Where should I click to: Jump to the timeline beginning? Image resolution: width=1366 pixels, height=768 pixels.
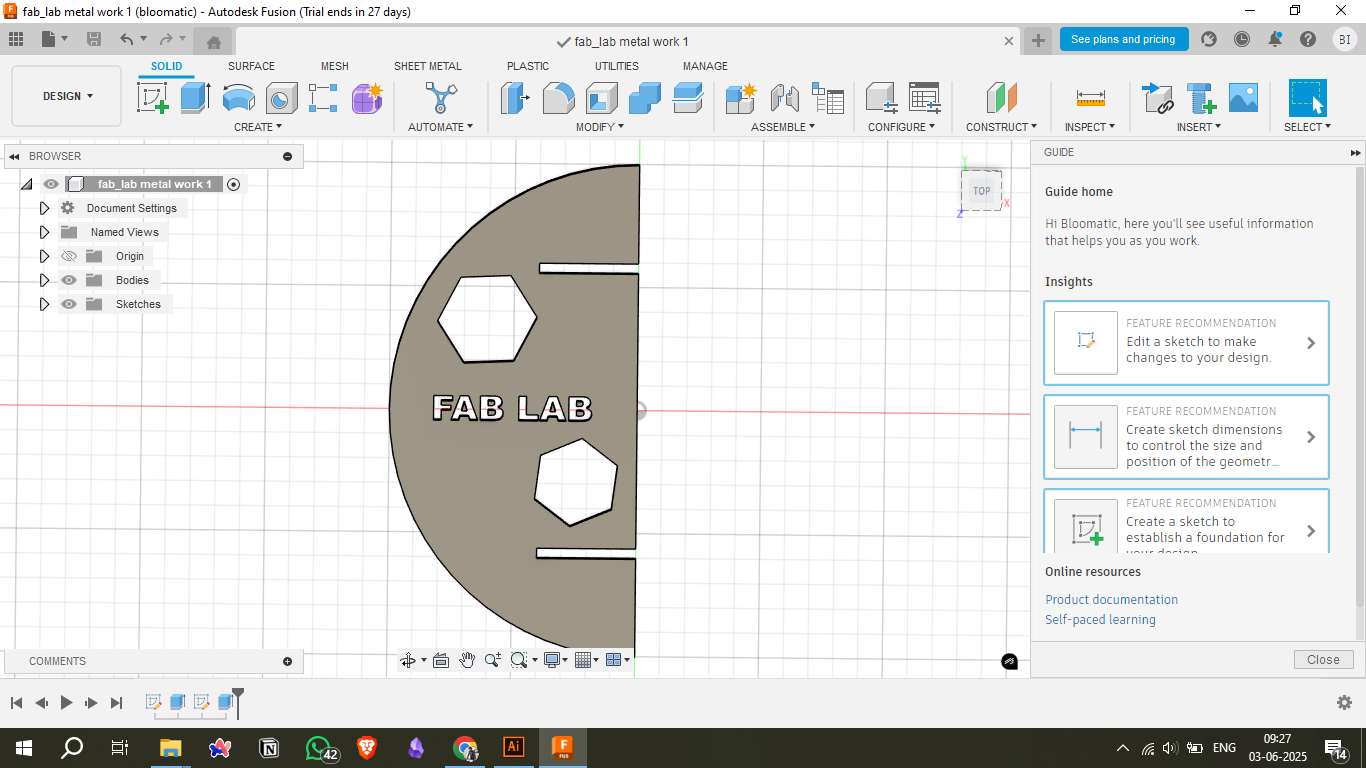point(16,703)
